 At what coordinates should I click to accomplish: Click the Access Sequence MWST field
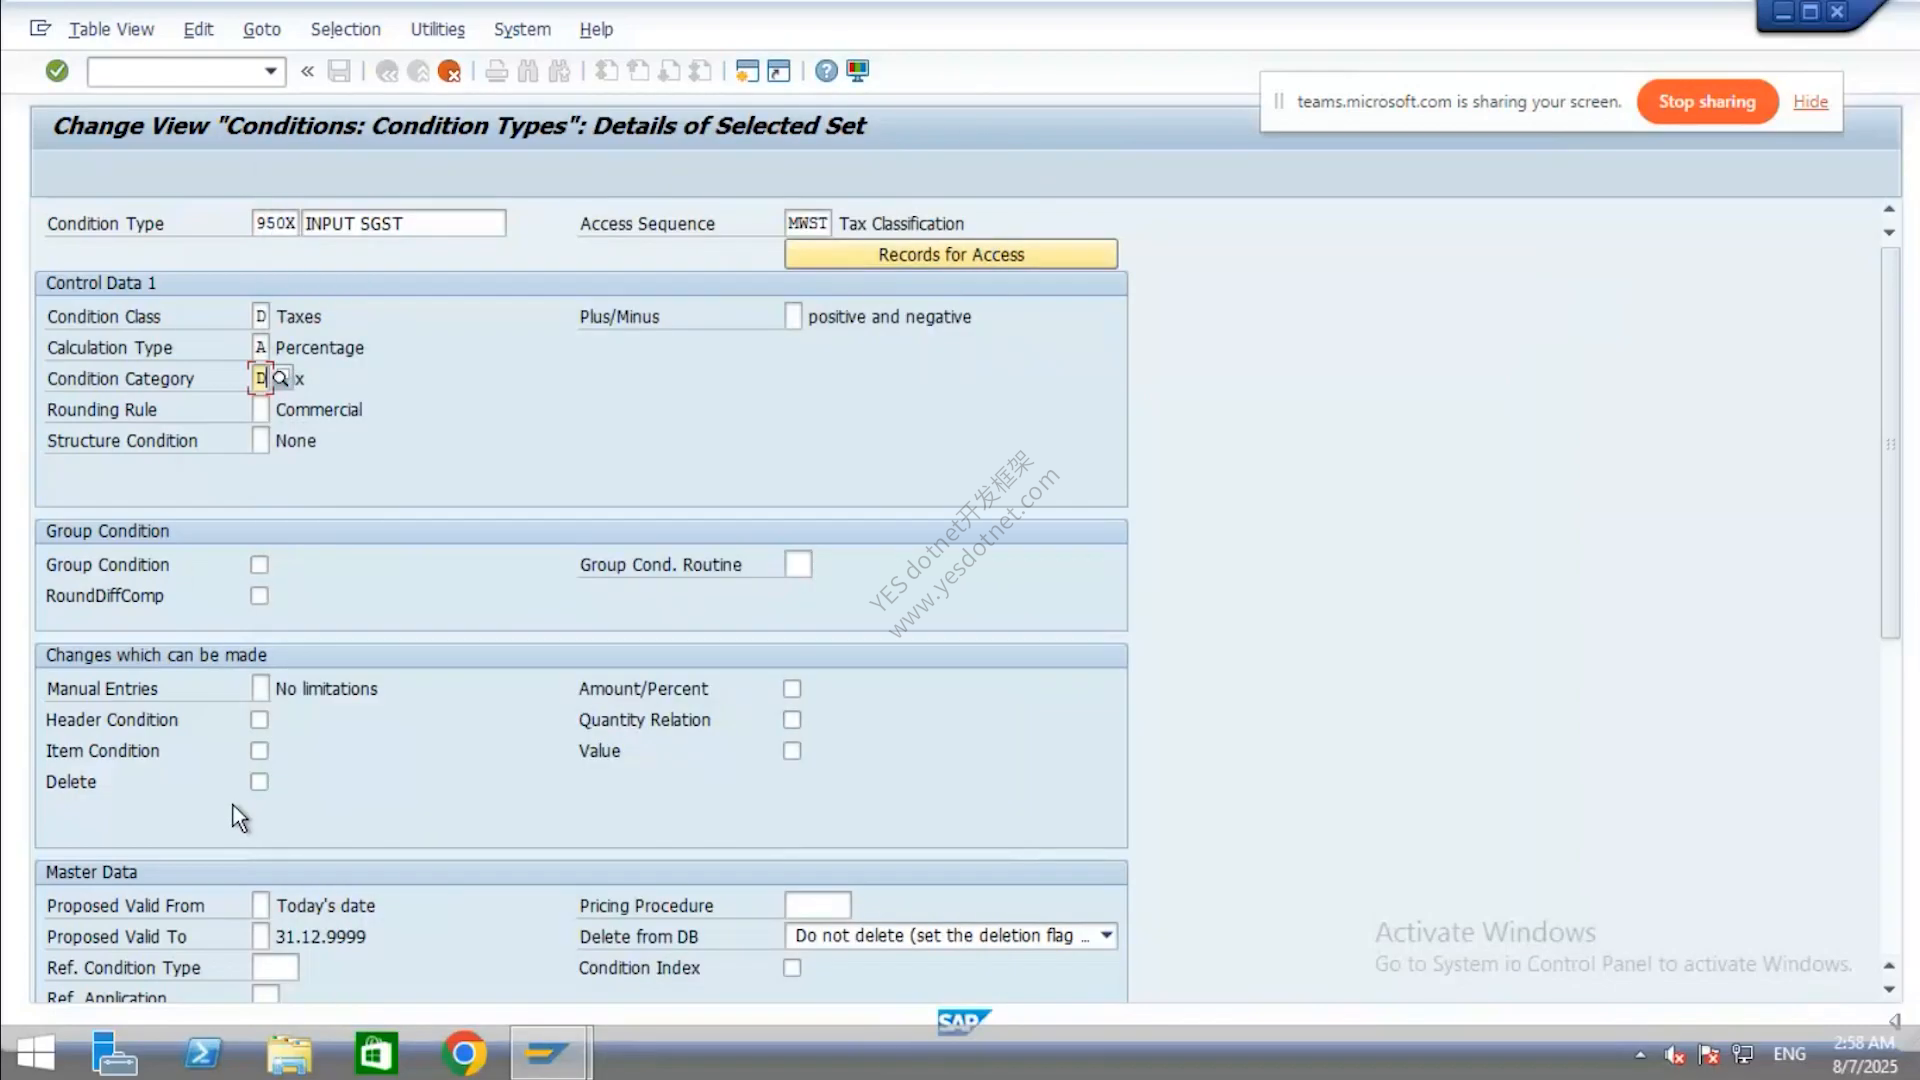pyautogui.click(x=808, y=223)
